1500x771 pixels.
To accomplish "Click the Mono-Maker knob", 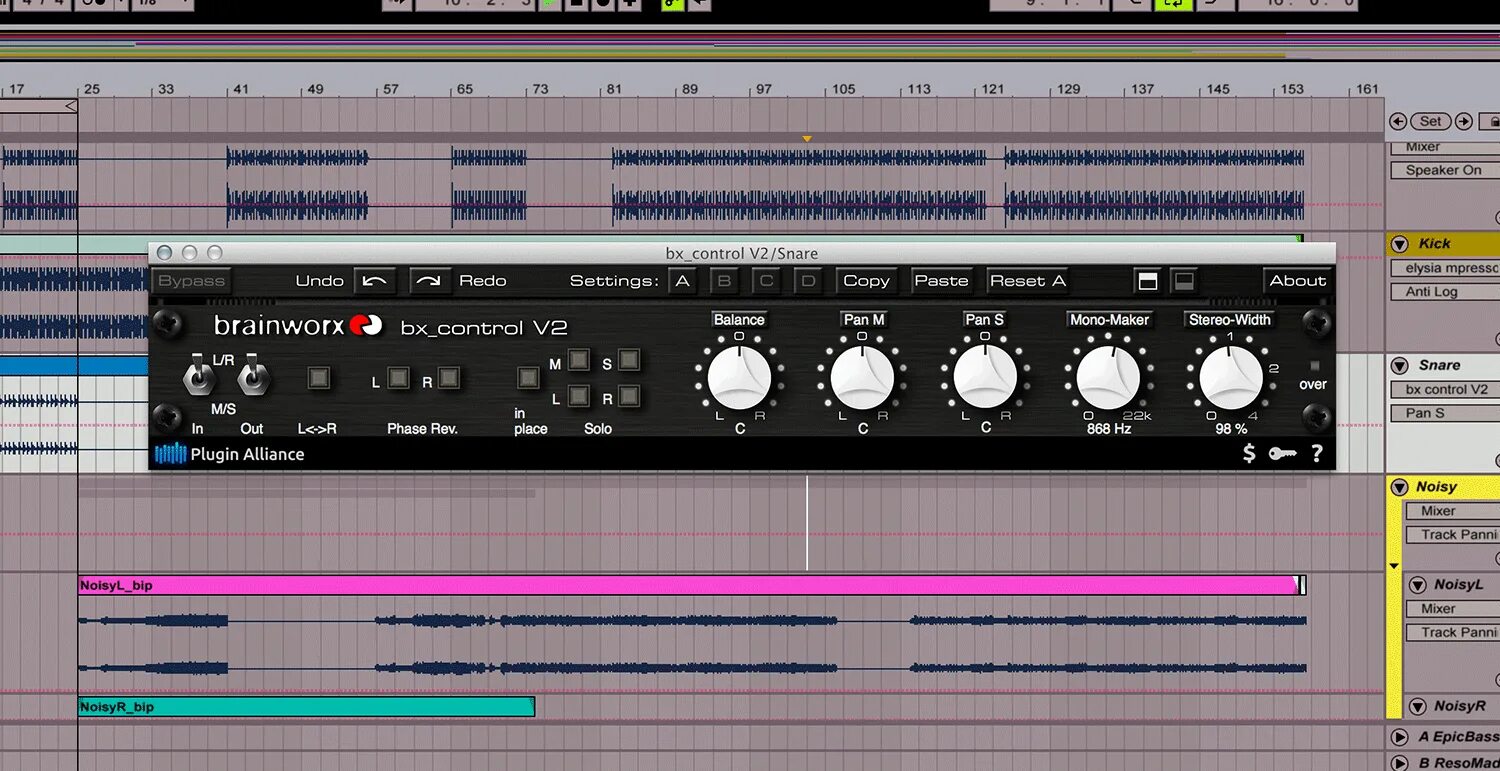I will tap(1108, 377).
